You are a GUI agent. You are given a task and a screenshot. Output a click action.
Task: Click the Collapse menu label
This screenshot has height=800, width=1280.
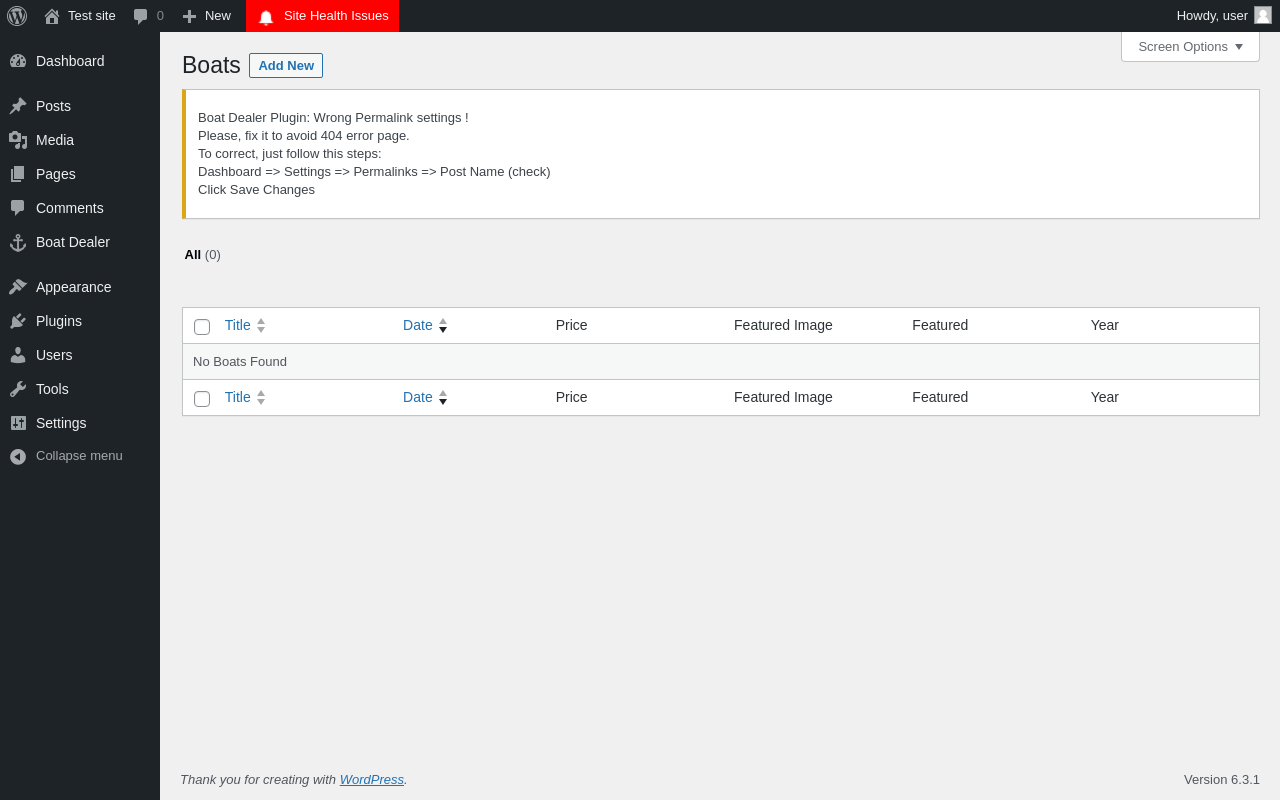point(79,456)
